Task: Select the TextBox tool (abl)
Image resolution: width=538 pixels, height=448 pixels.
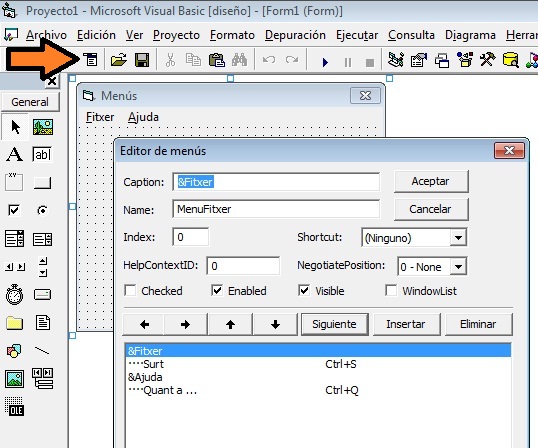Action: [42, 154]
